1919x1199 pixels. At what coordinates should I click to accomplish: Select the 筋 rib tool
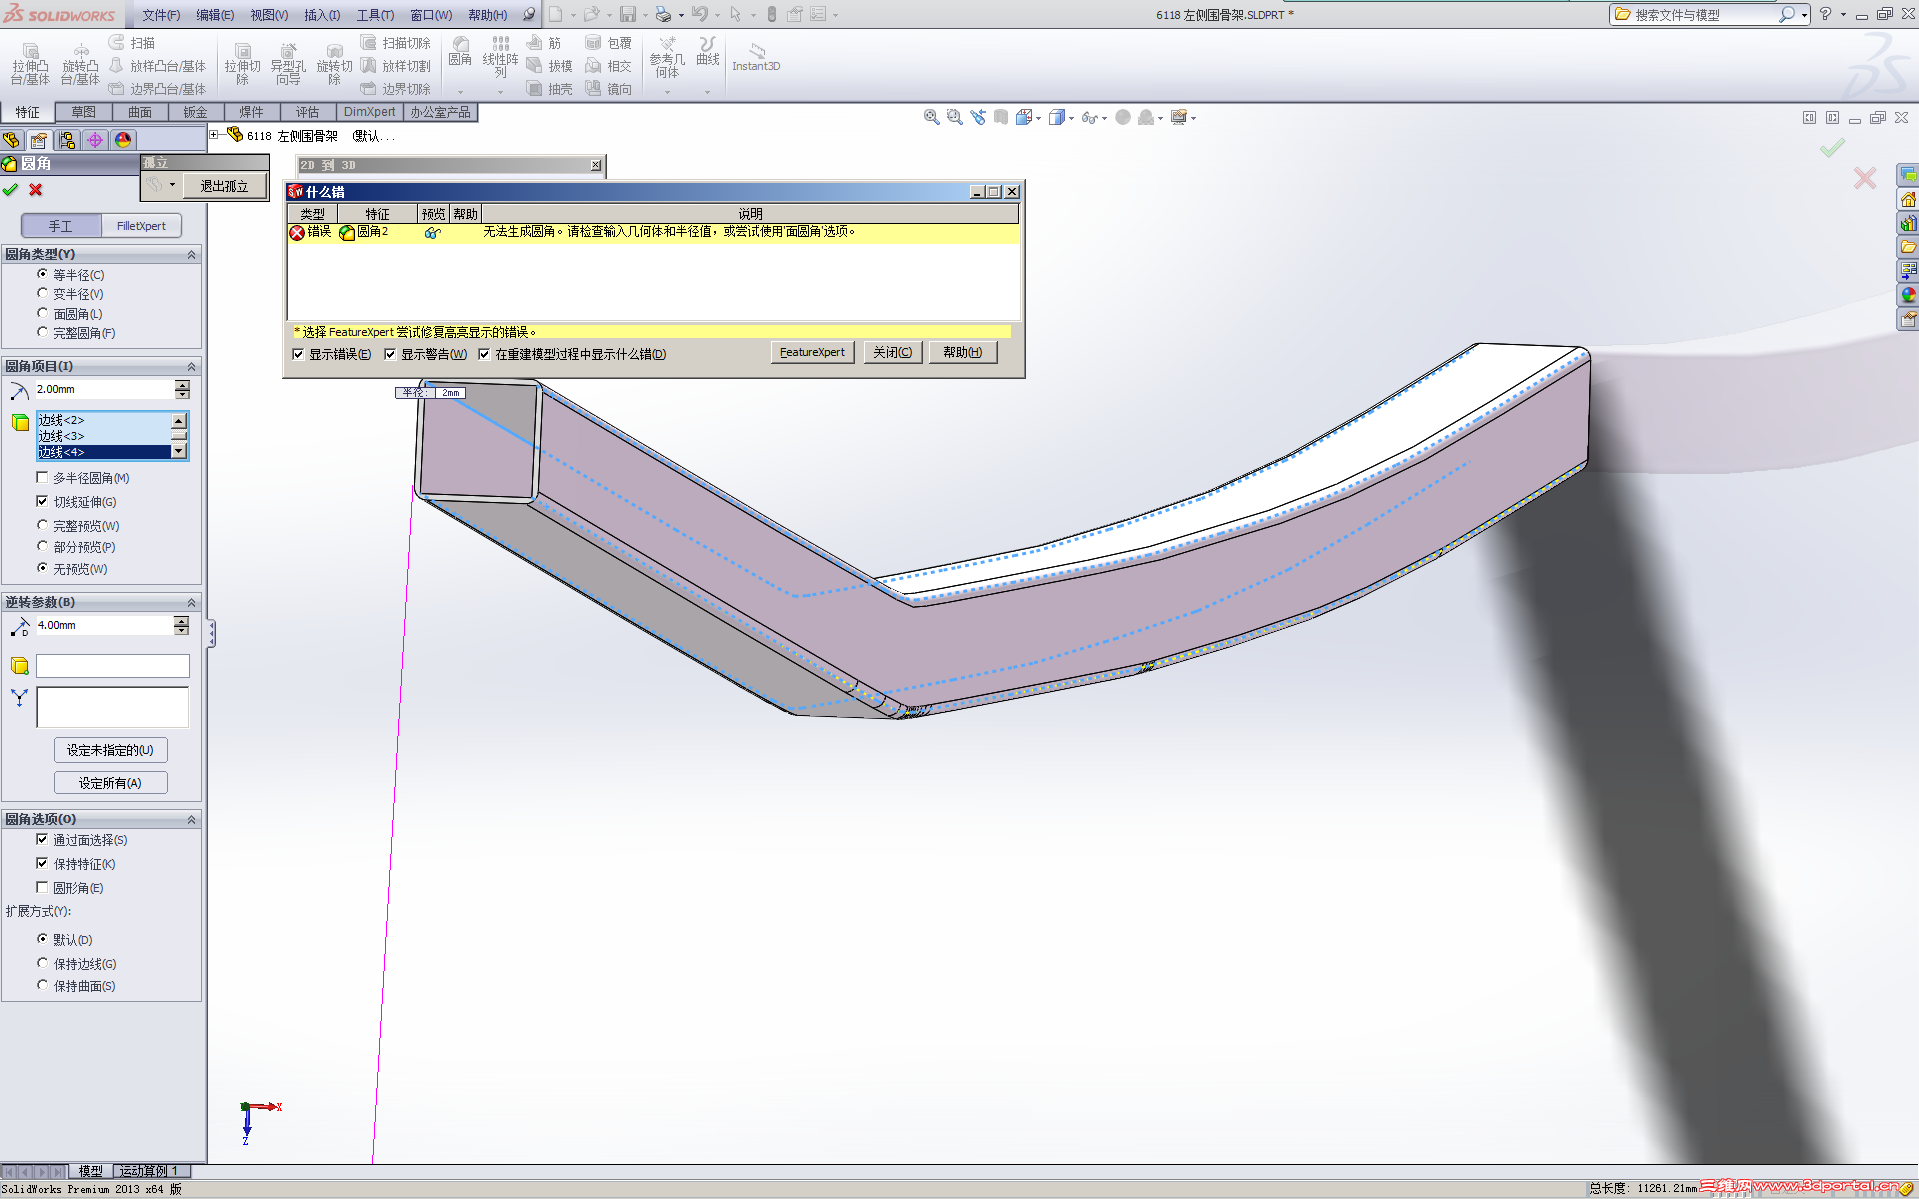pyautogui.click(x=544, y=43)
